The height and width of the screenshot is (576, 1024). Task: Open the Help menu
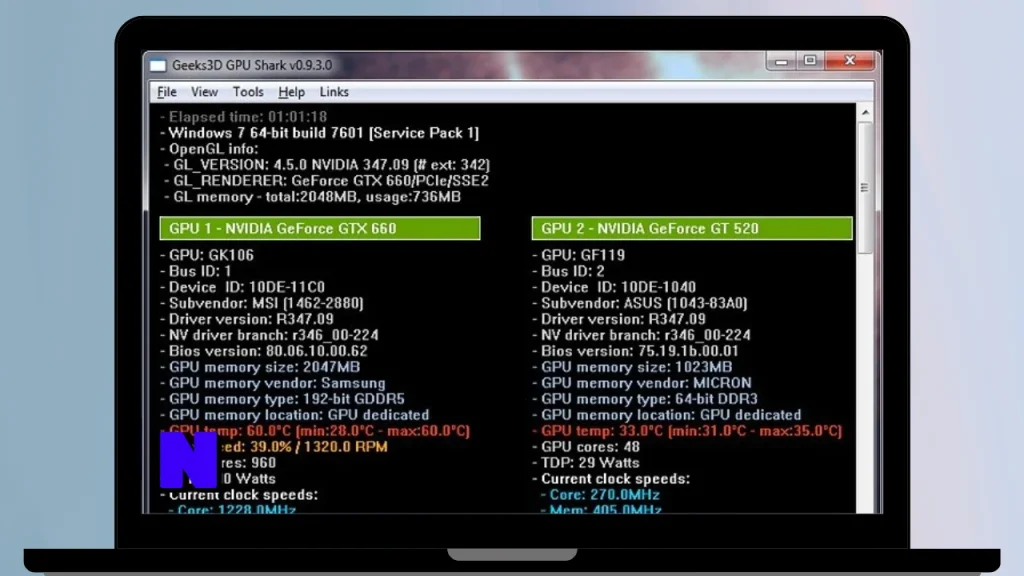pos(291,92)
